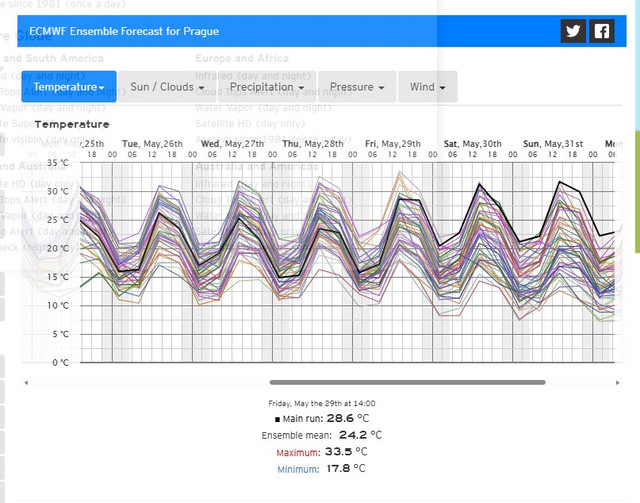Viewport: 640px width, 503px height.
Task: Click the chart scrollbar left arrow
Action: pos(26,383)
